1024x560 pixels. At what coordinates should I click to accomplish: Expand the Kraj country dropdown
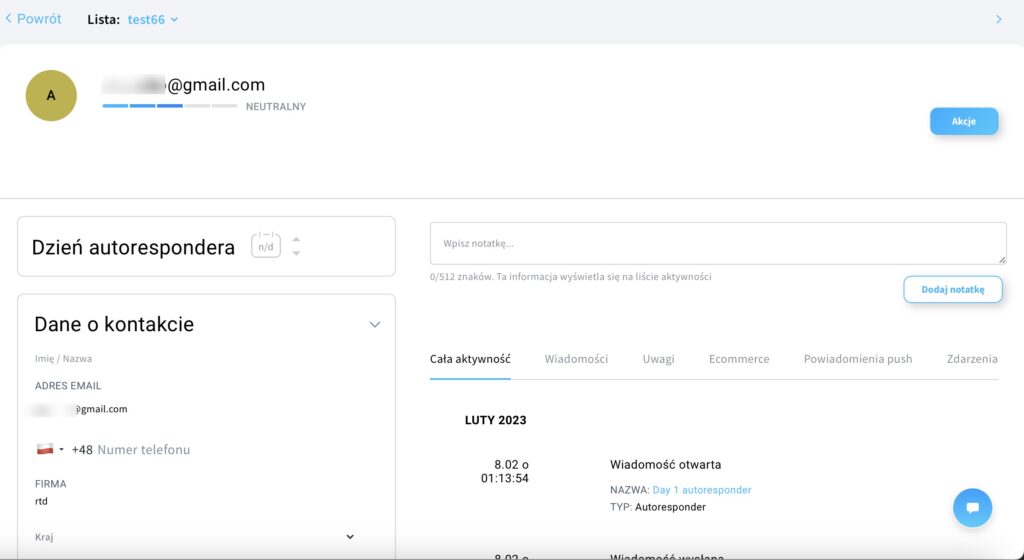click(350, 537)
